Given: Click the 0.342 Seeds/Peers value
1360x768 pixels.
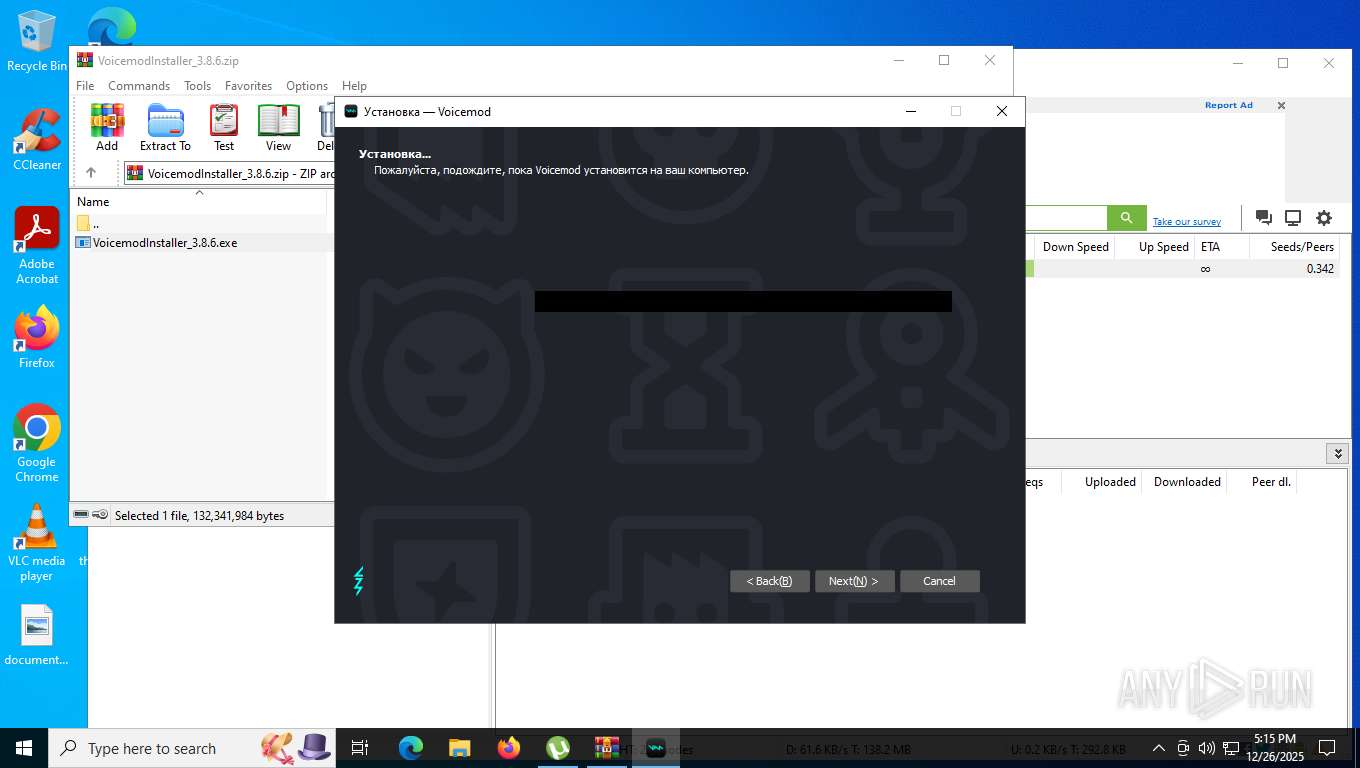Looking at the screenshot, I should (1320, 269).
